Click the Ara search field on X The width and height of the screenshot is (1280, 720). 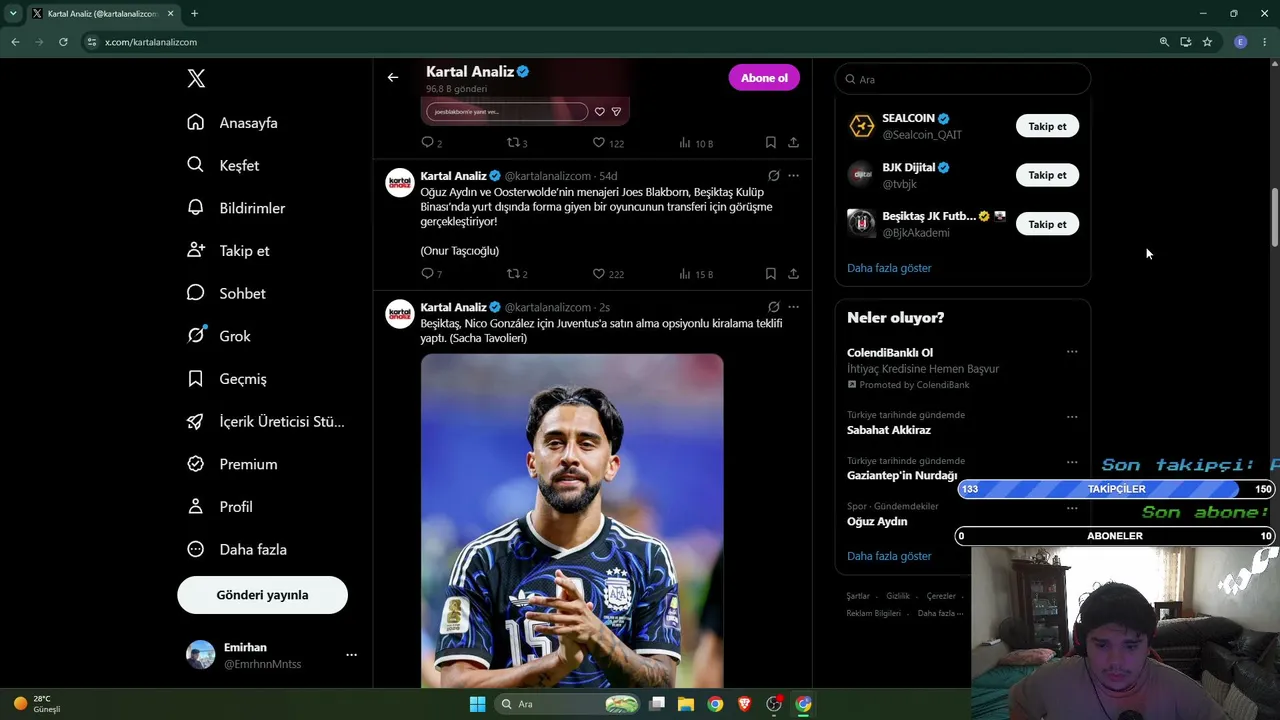pos(963,79)
